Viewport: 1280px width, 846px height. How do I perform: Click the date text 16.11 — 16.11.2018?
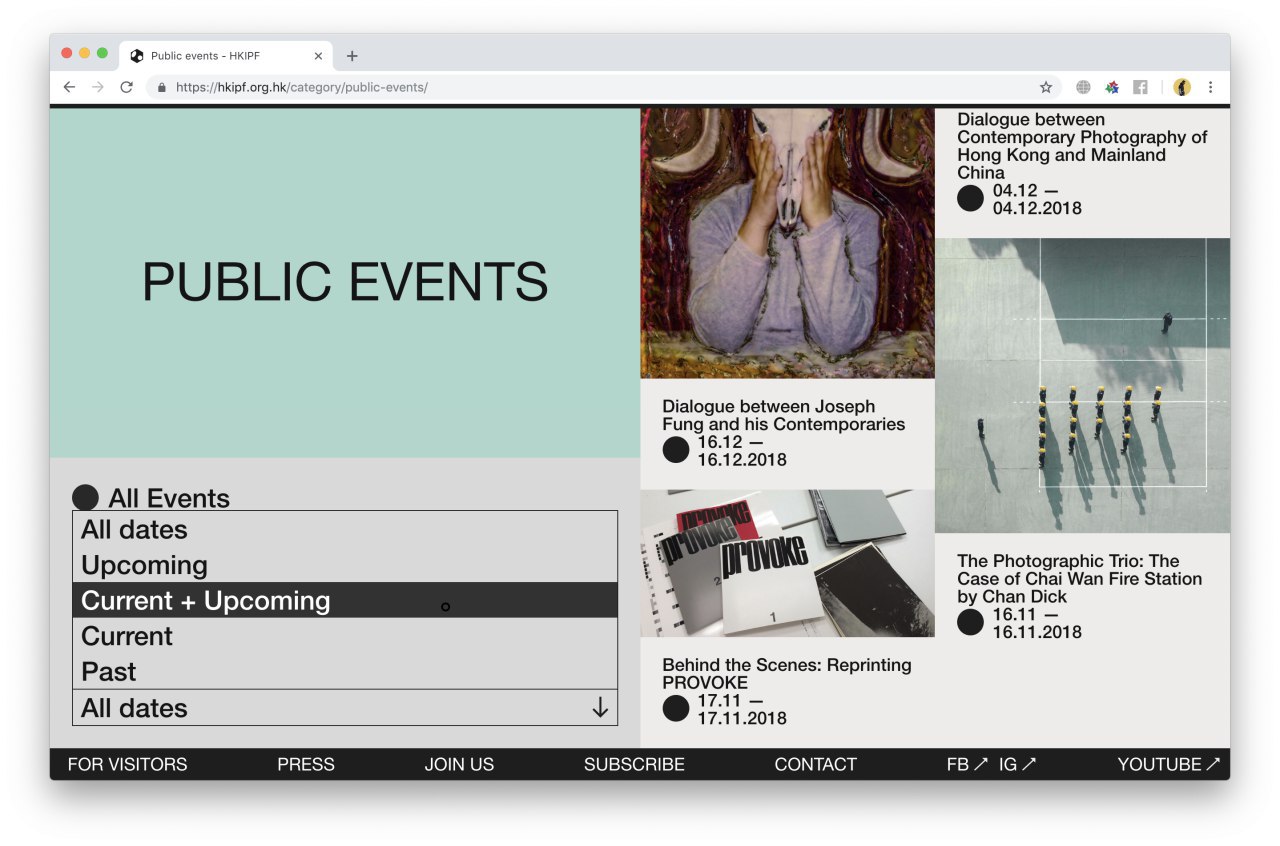pyautogui.click(x=1037, y=623)
